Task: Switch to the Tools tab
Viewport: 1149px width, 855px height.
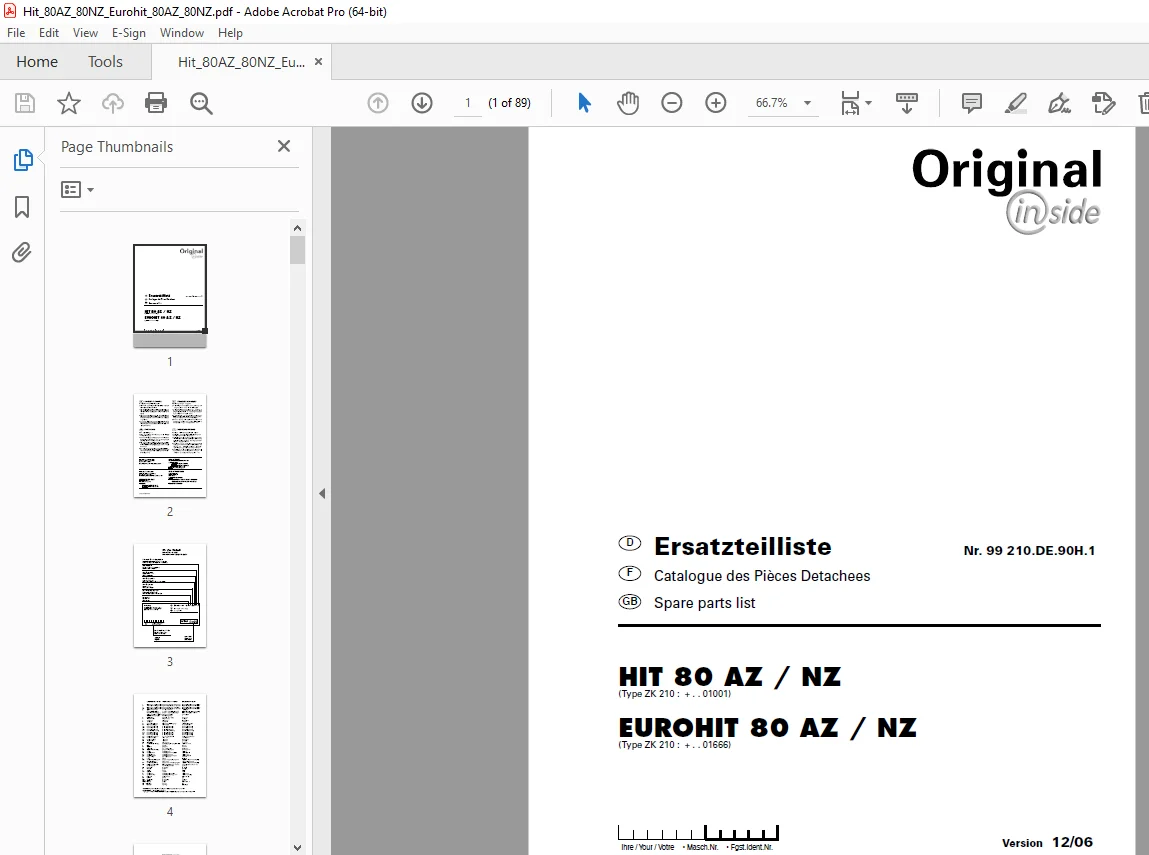Action: (x=106, y=62)
